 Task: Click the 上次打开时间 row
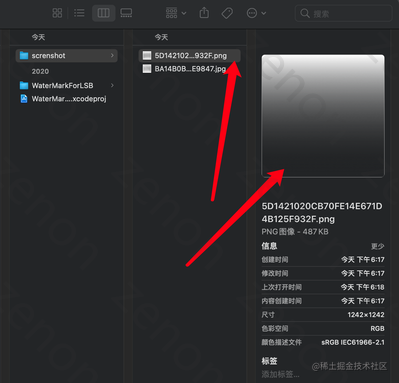[x=323, y=287]
